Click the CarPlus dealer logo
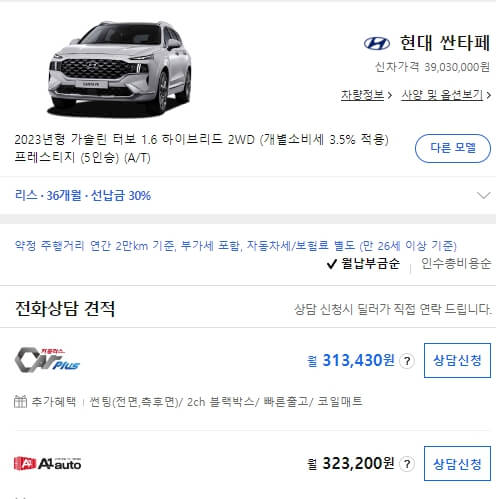Viewport: 496px width, 499px height. (47, 360)
